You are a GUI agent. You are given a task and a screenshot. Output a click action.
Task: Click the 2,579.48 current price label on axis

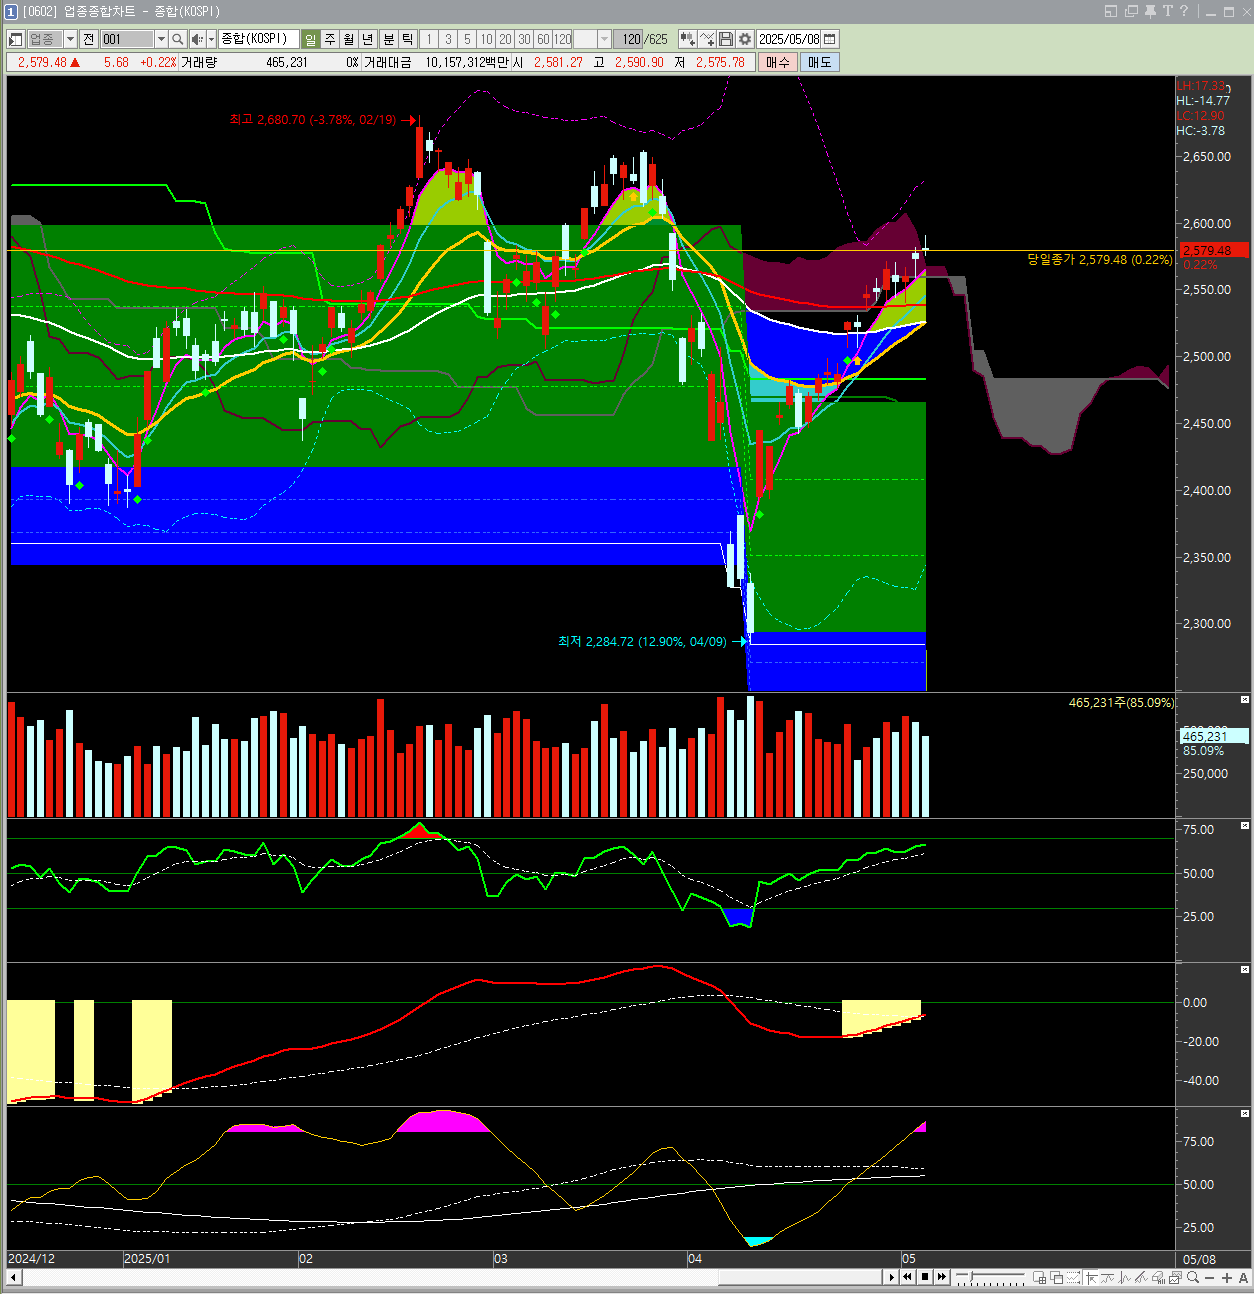pos(1214,250)
